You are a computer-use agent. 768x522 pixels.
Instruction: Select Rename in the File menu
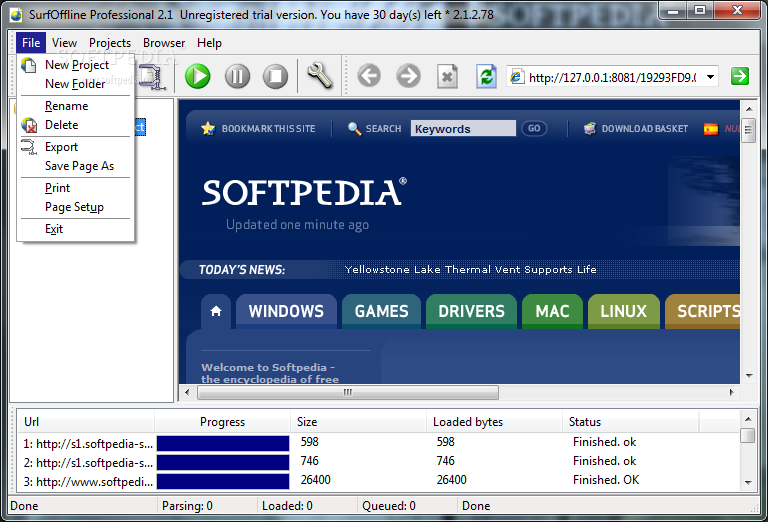(x=76, y=106)
